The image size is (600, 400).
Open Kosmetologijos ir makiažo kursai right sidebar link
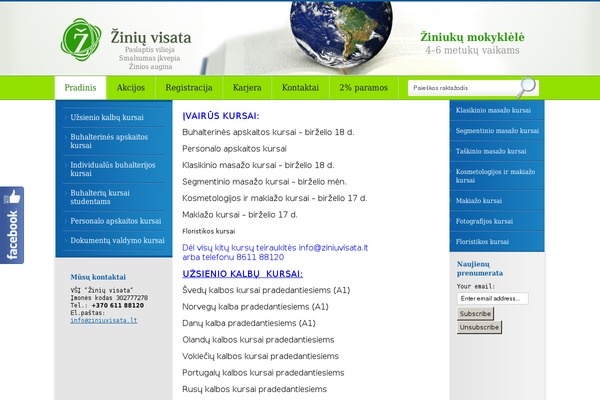pos(495,176)
